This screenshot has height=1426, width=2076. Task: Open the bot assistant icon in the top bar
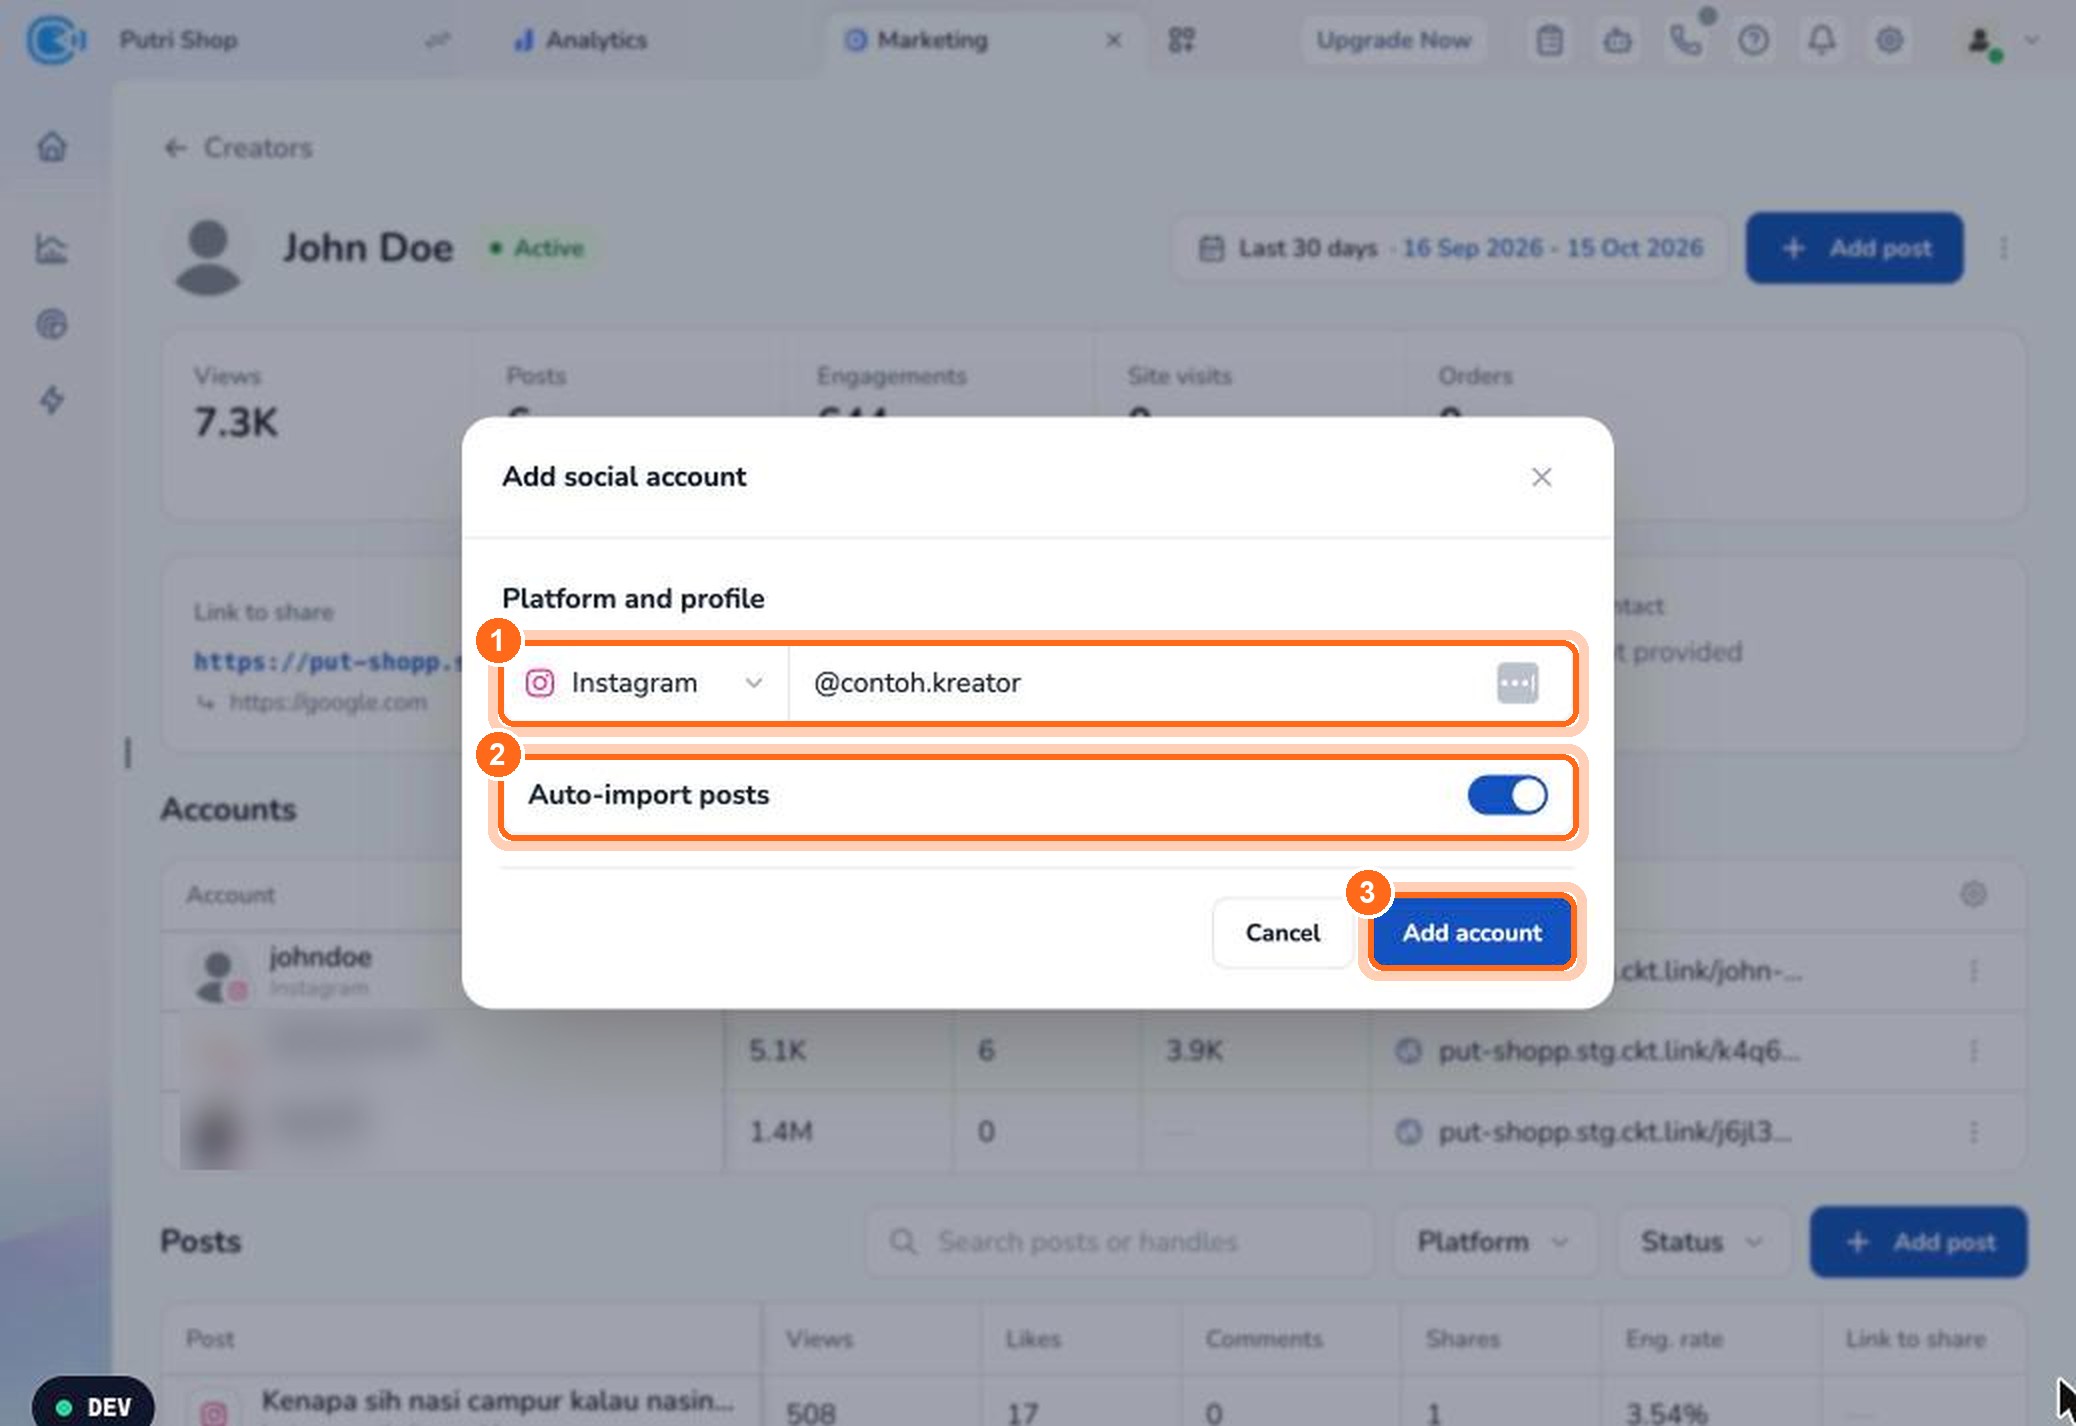(1617, 40)
